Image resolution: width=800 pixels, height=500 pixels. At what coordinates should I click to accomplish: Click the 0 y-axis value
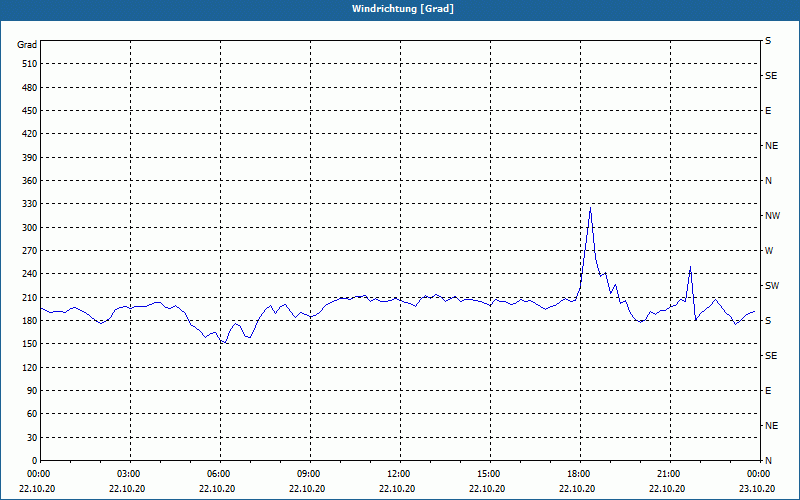pyautogui.click(x=35, y=461)
